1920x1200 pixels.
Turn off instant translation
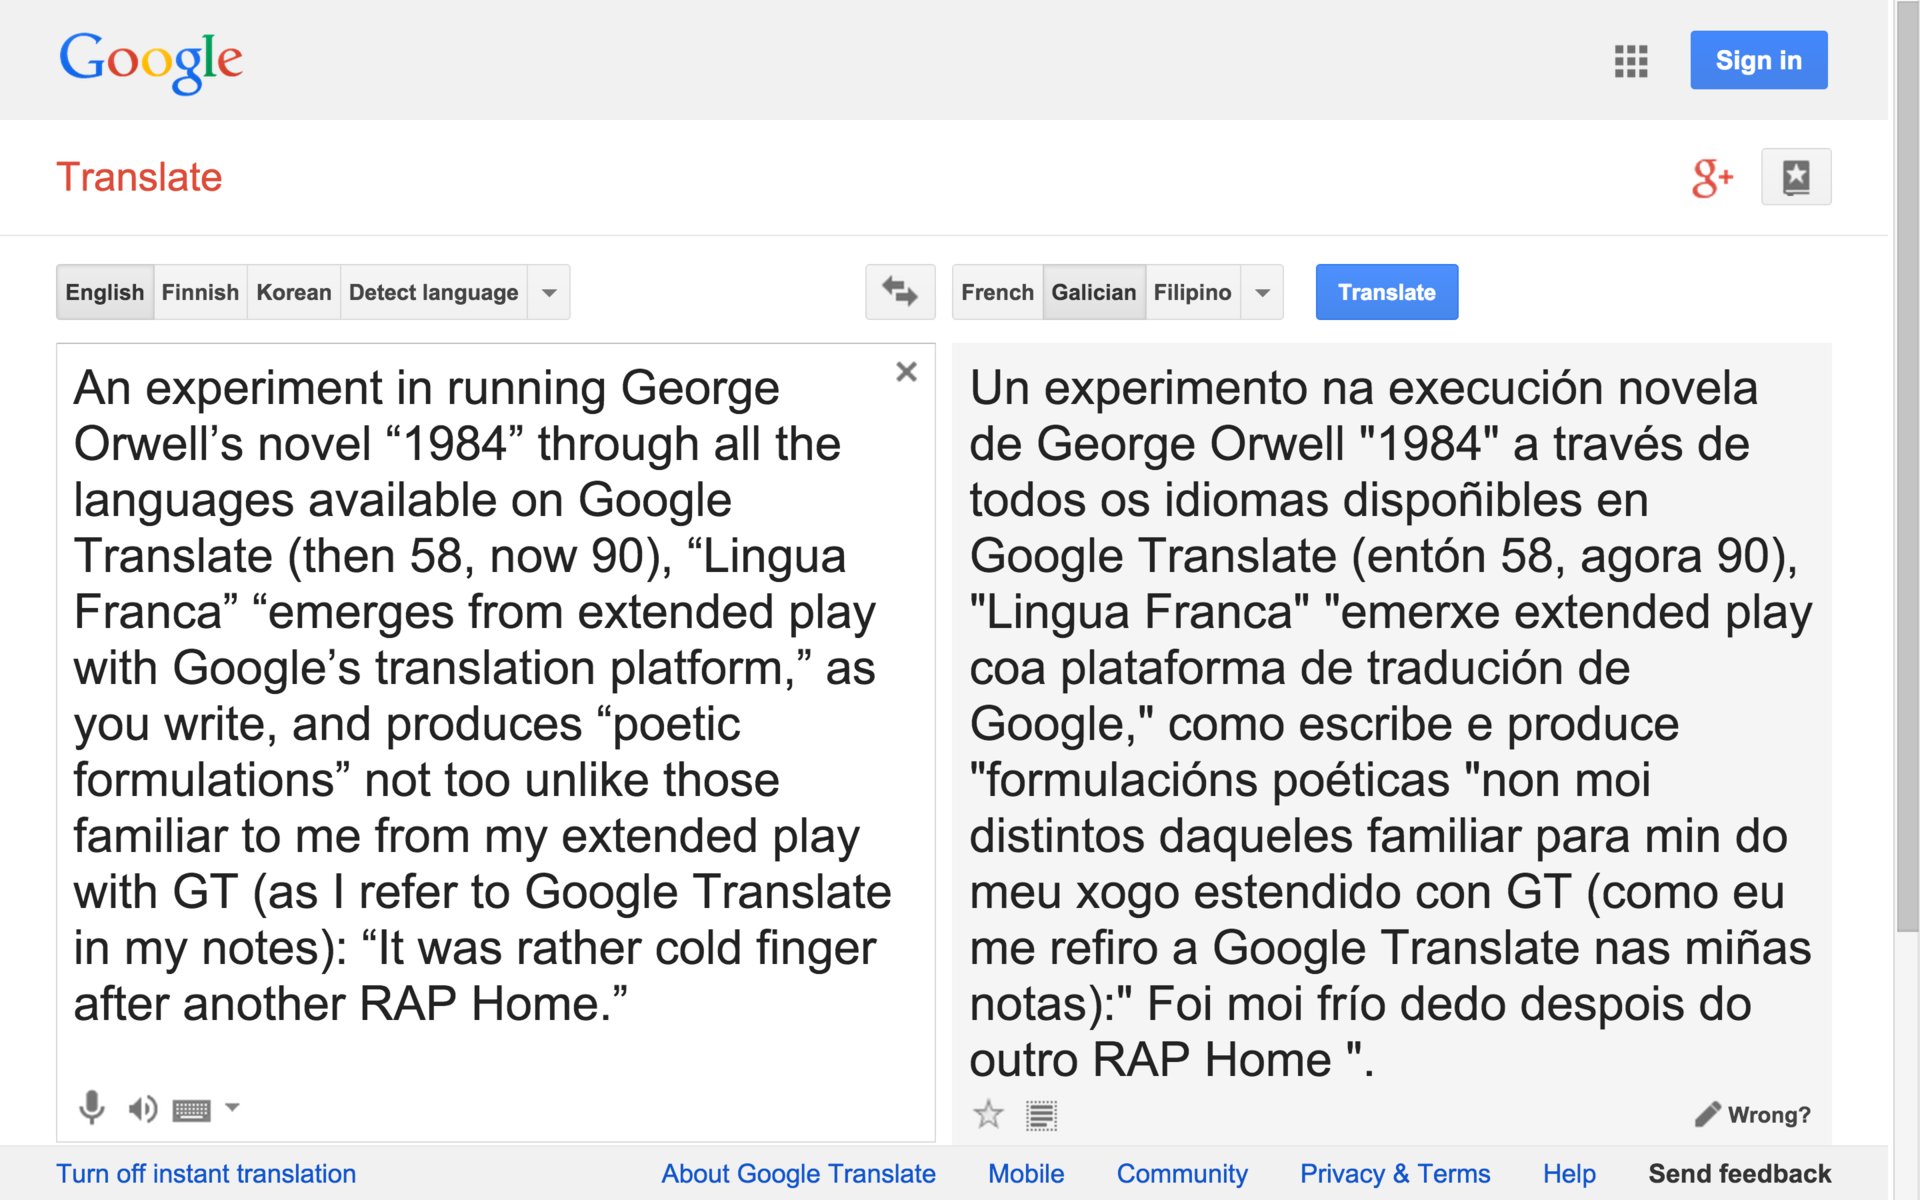(206, 1174)
